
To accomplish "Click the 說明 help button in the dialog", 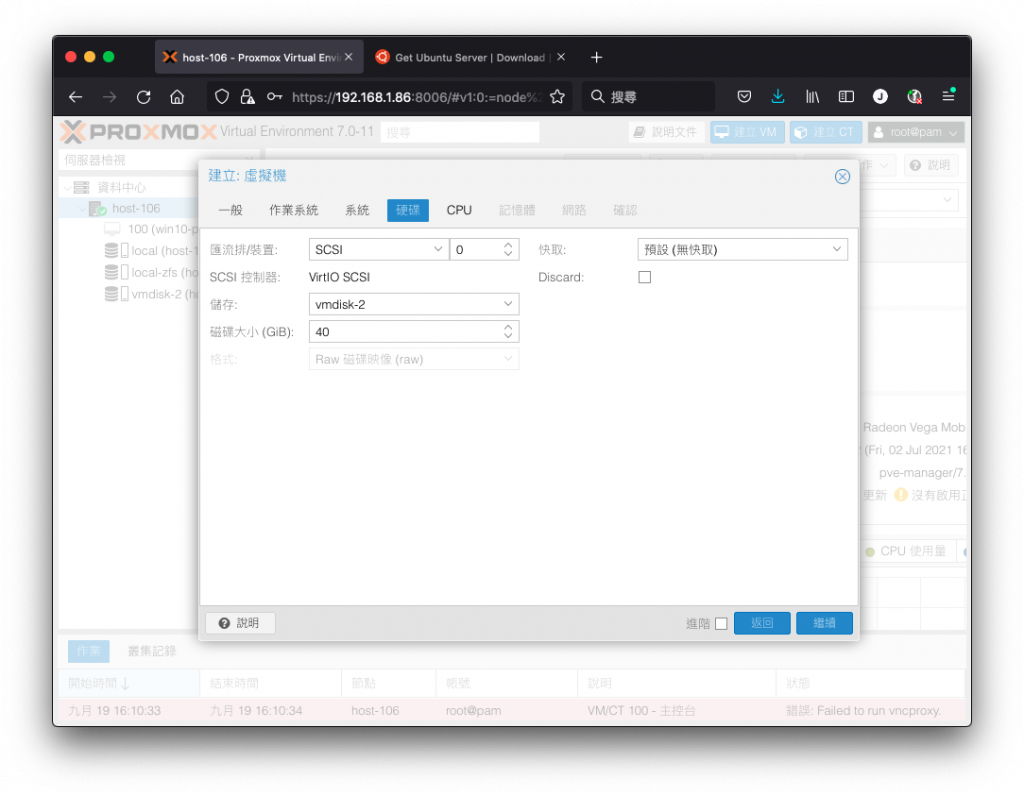I will [240, 623].
